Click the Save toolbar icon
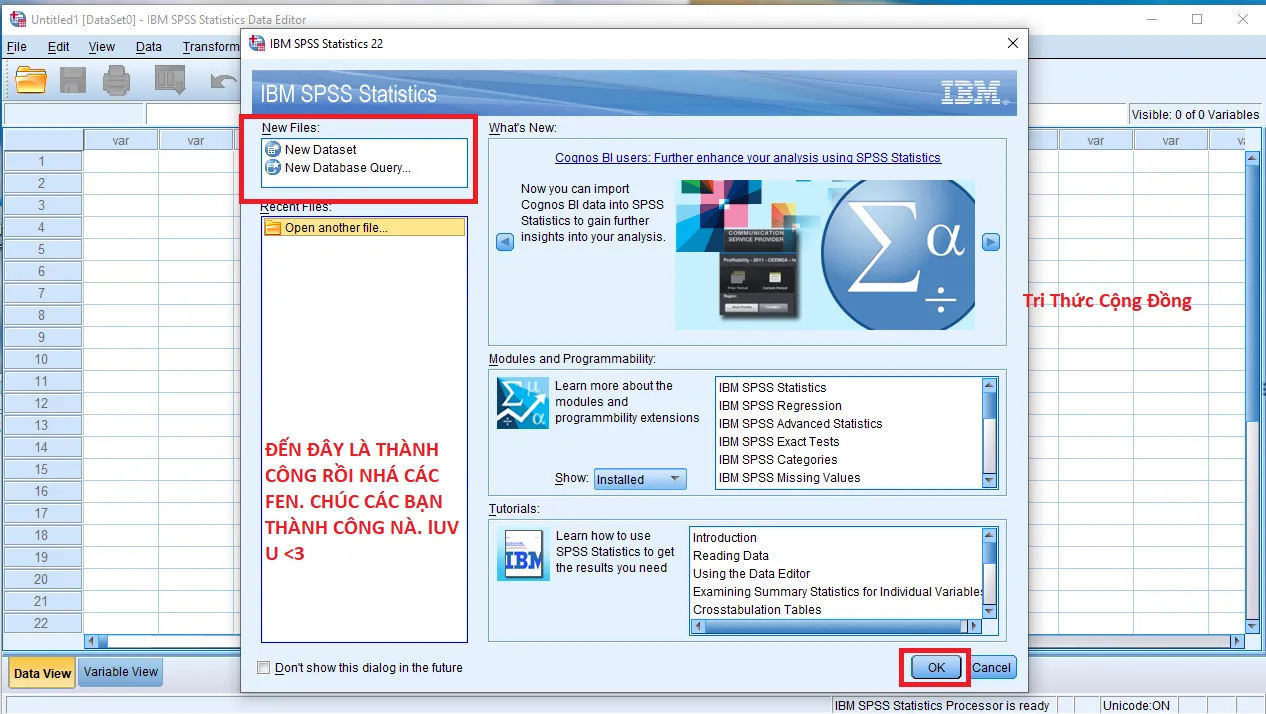The image size is (1266, 714). 72,80
